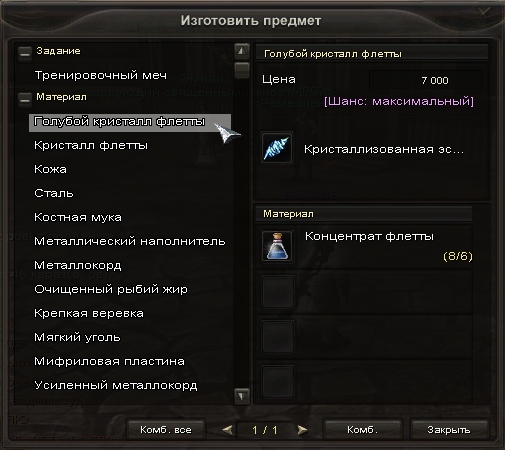Collapse the Материал category
The height and width of the screenshot is (450, 505).
coord(25,99)
